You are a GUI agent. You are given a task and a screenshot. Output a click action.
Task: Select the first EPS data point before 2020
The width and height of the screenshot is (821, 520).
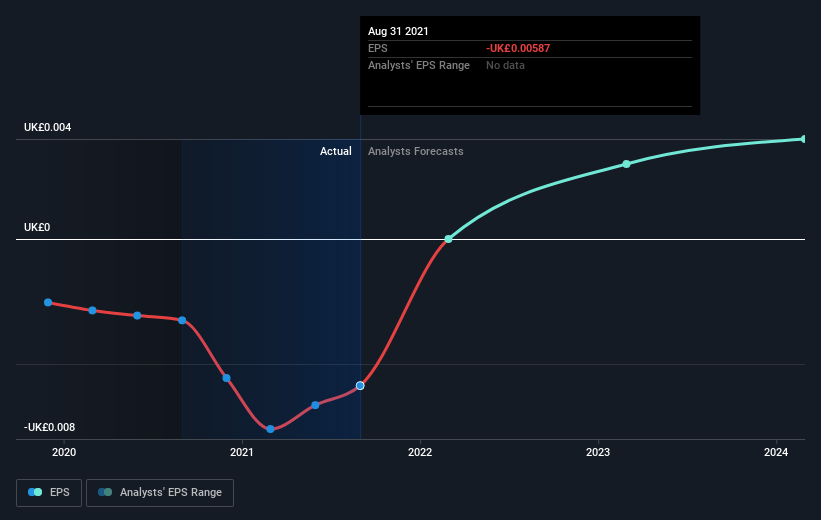(x=48, y=303)
